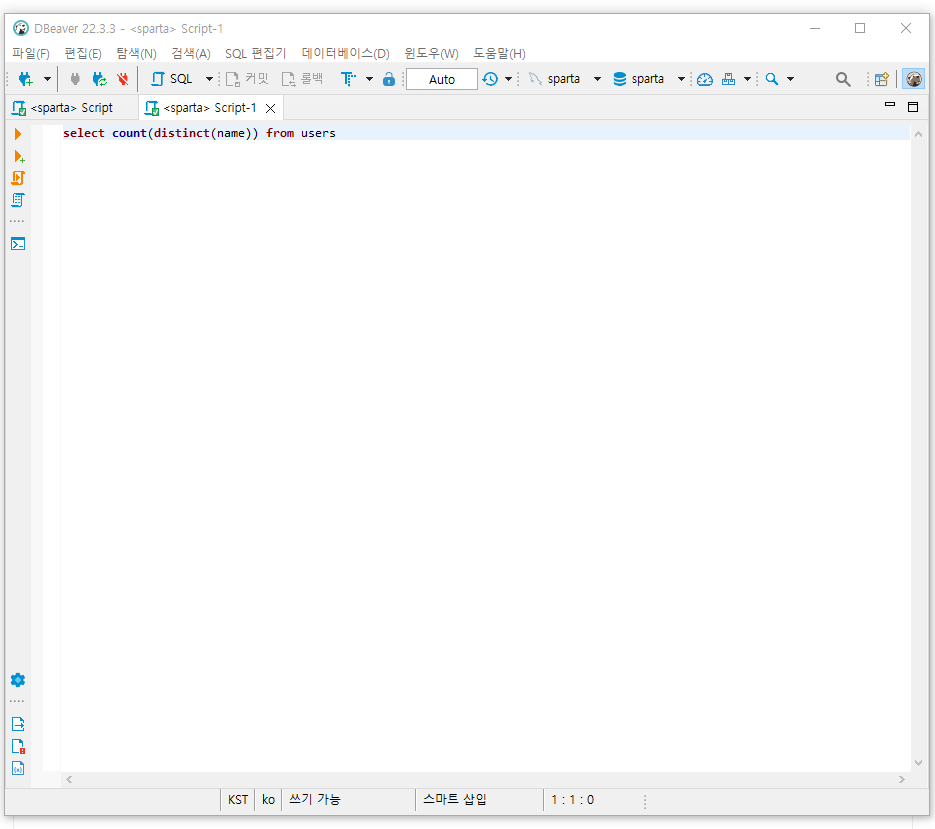Click the Open Perspective icon
This screenshot has width=935, height=829.
click(881, 79)
